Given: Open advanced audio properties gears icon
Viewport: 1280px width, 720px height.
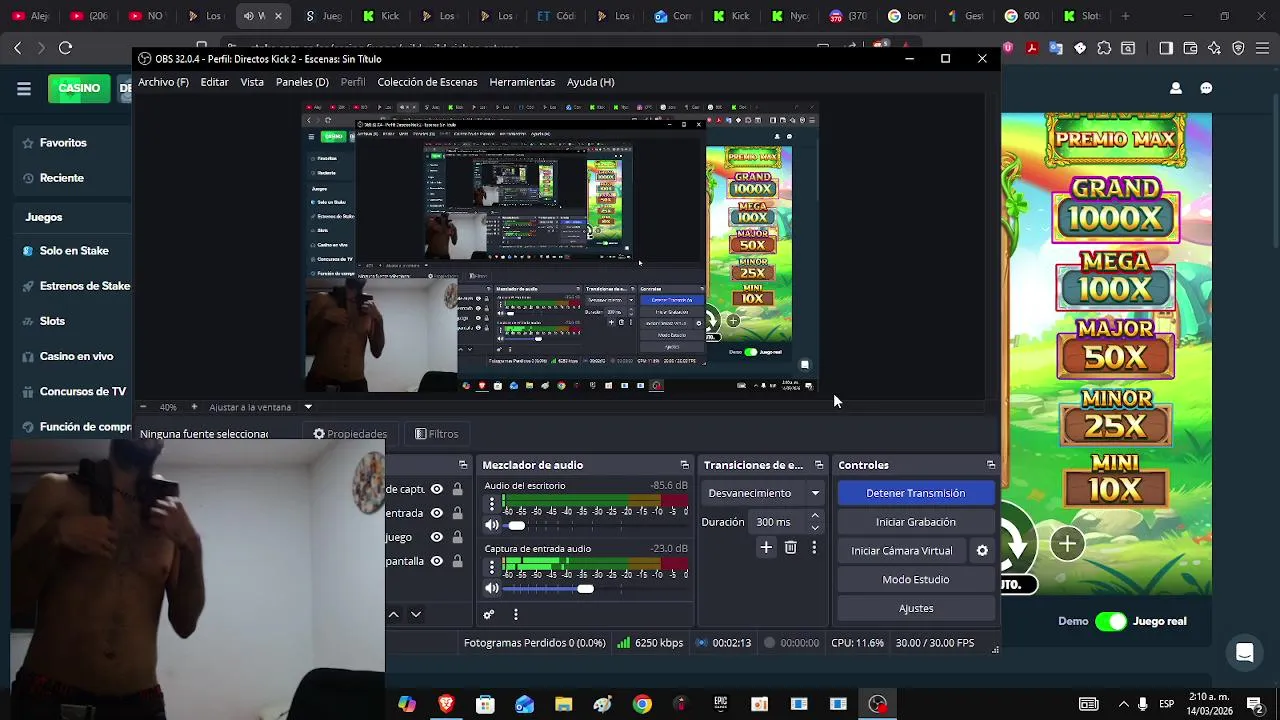Looking at the screenshot, I should point(489,614).
